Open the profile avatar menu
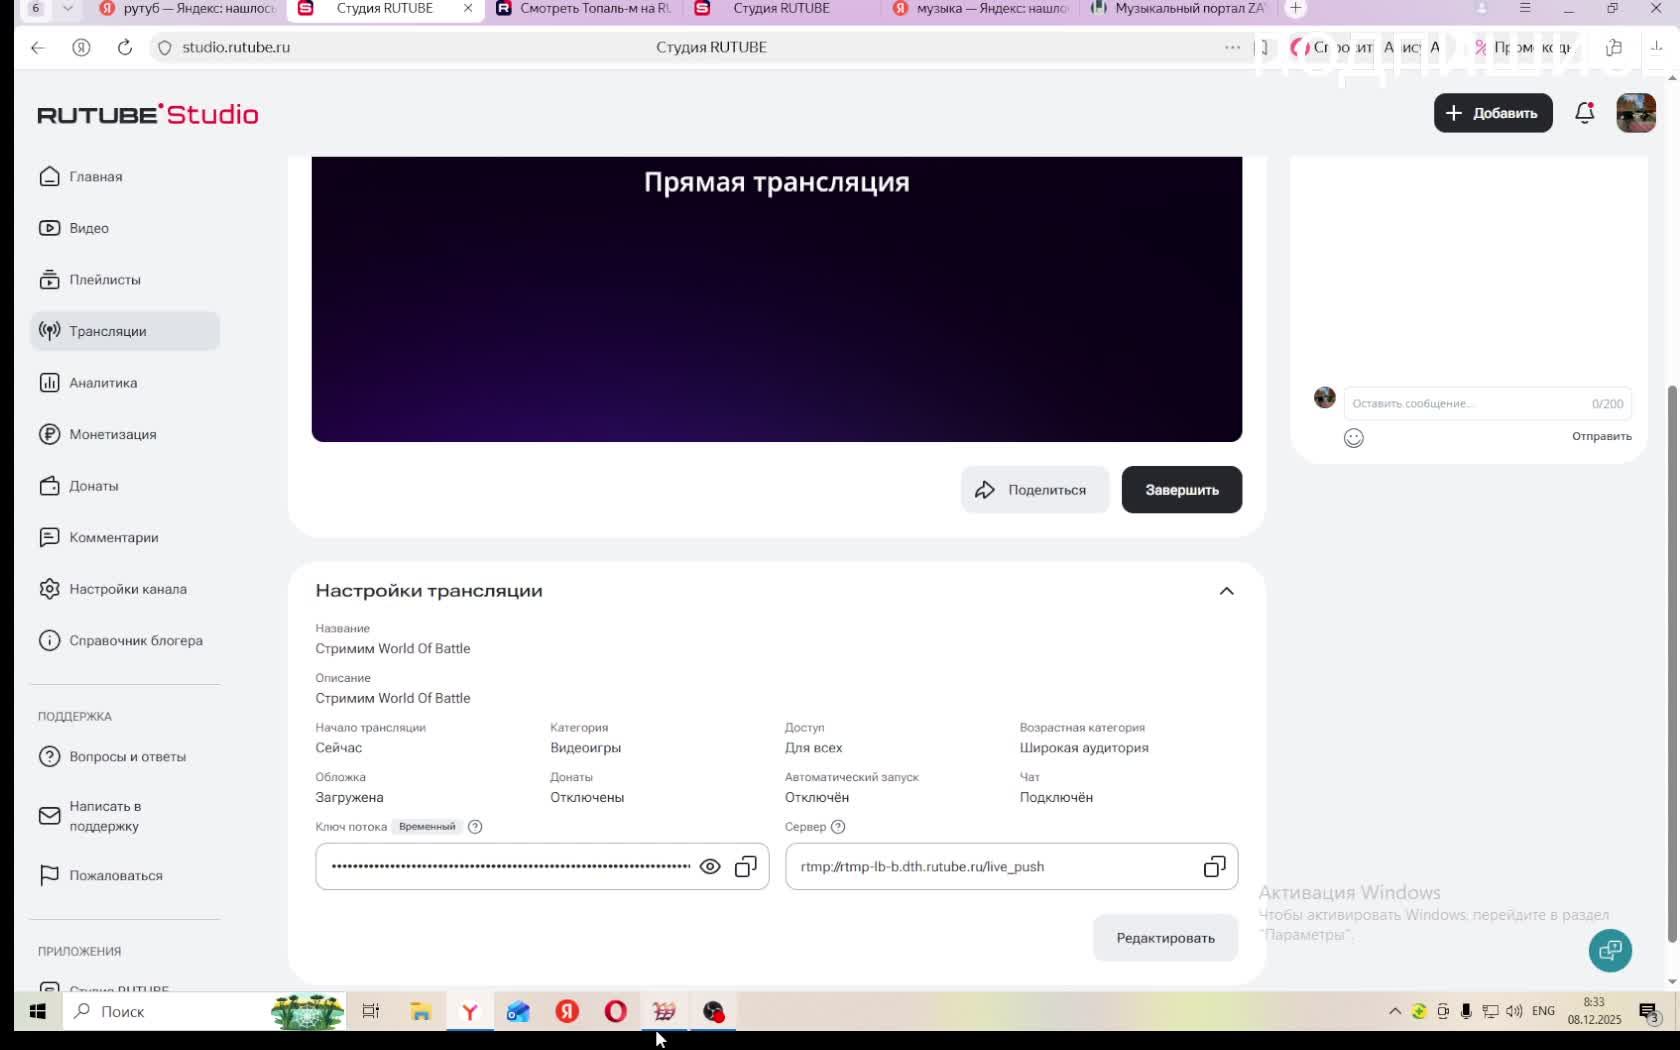The image size is (1680, 1050). point(1635,113)
